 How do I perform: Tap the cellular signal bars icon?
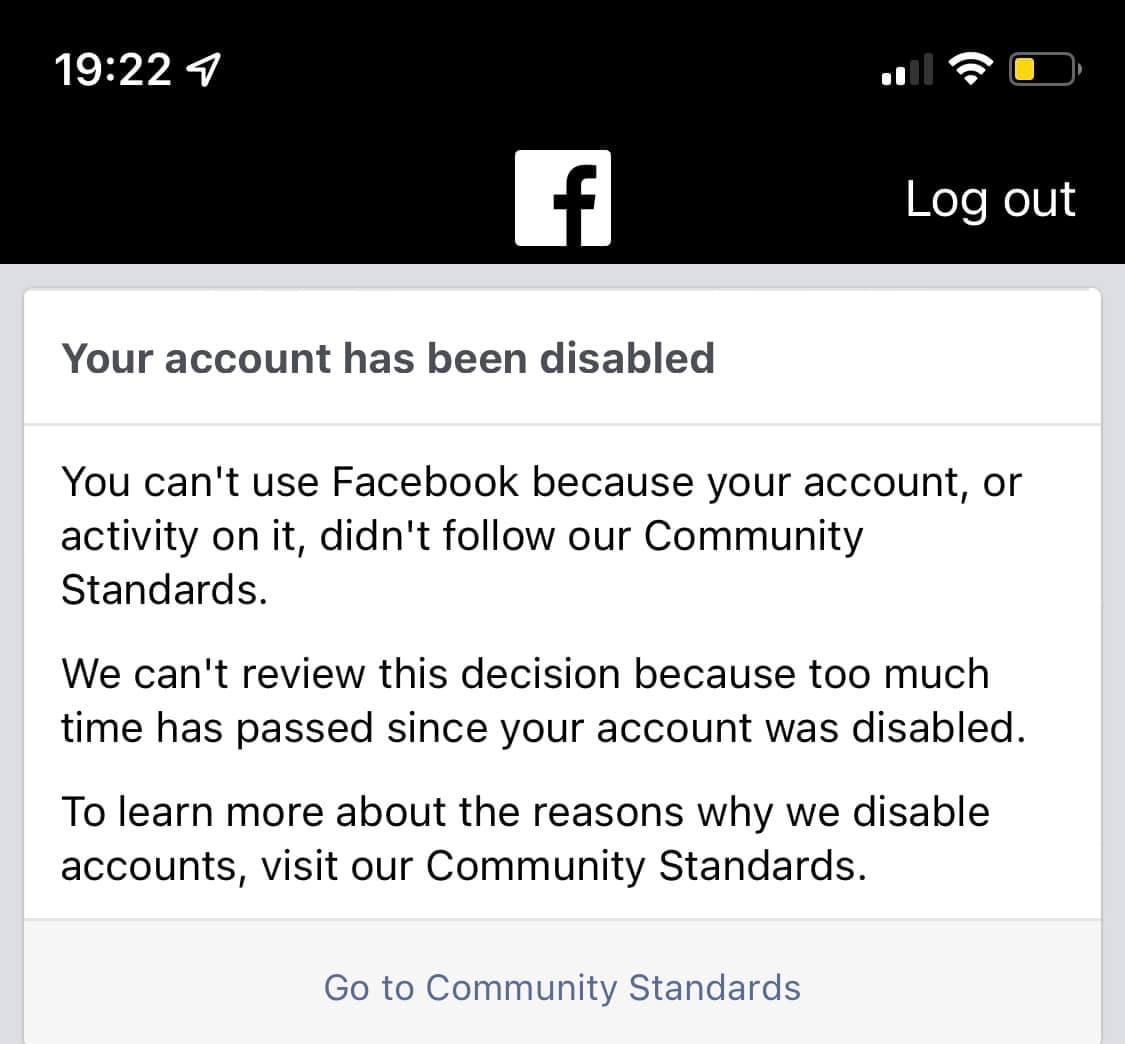(x=907, y=70)
